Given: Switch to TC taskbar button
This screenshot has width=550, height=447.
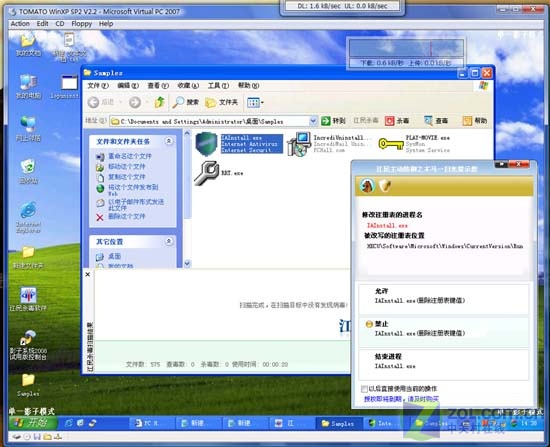Looking at the screenshot, I should (x=152, y=423).
